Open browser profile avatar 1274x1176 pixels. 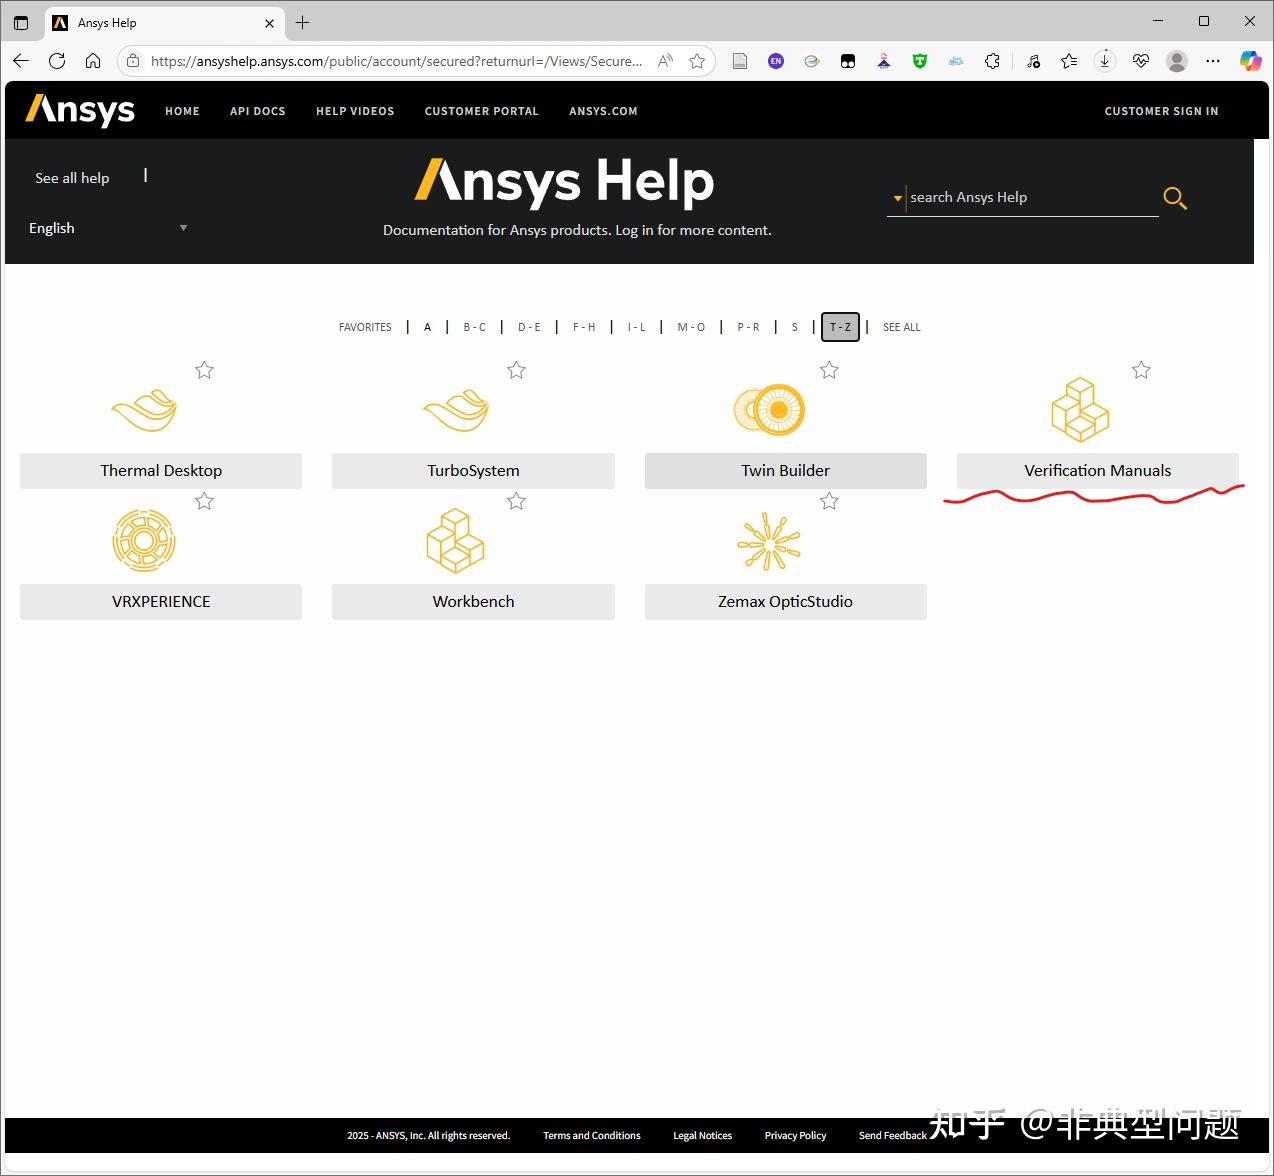(1177, 61)
